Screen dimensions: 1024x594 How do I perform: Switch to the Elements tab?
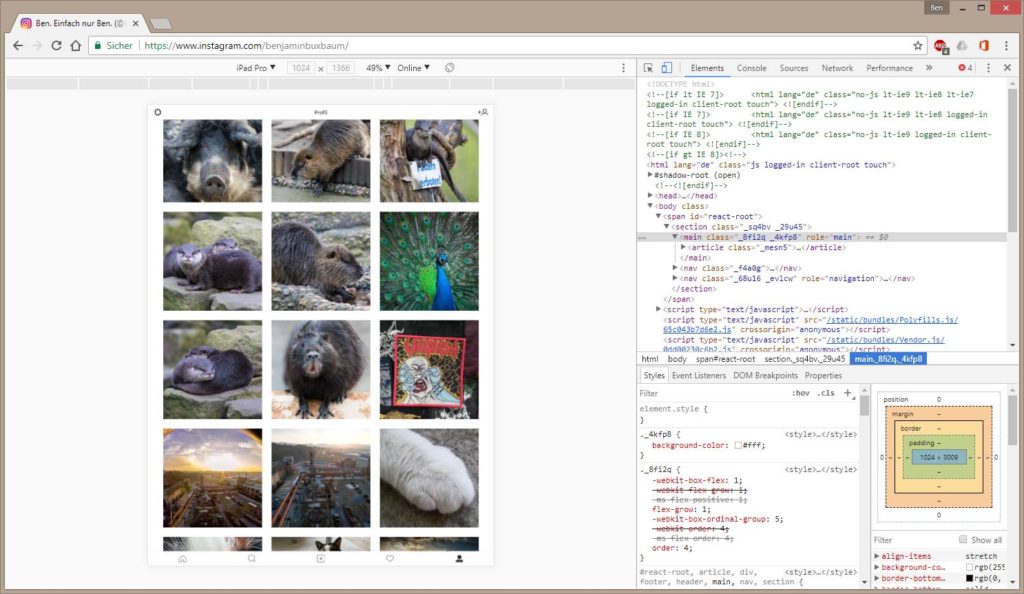click(707, 68)
